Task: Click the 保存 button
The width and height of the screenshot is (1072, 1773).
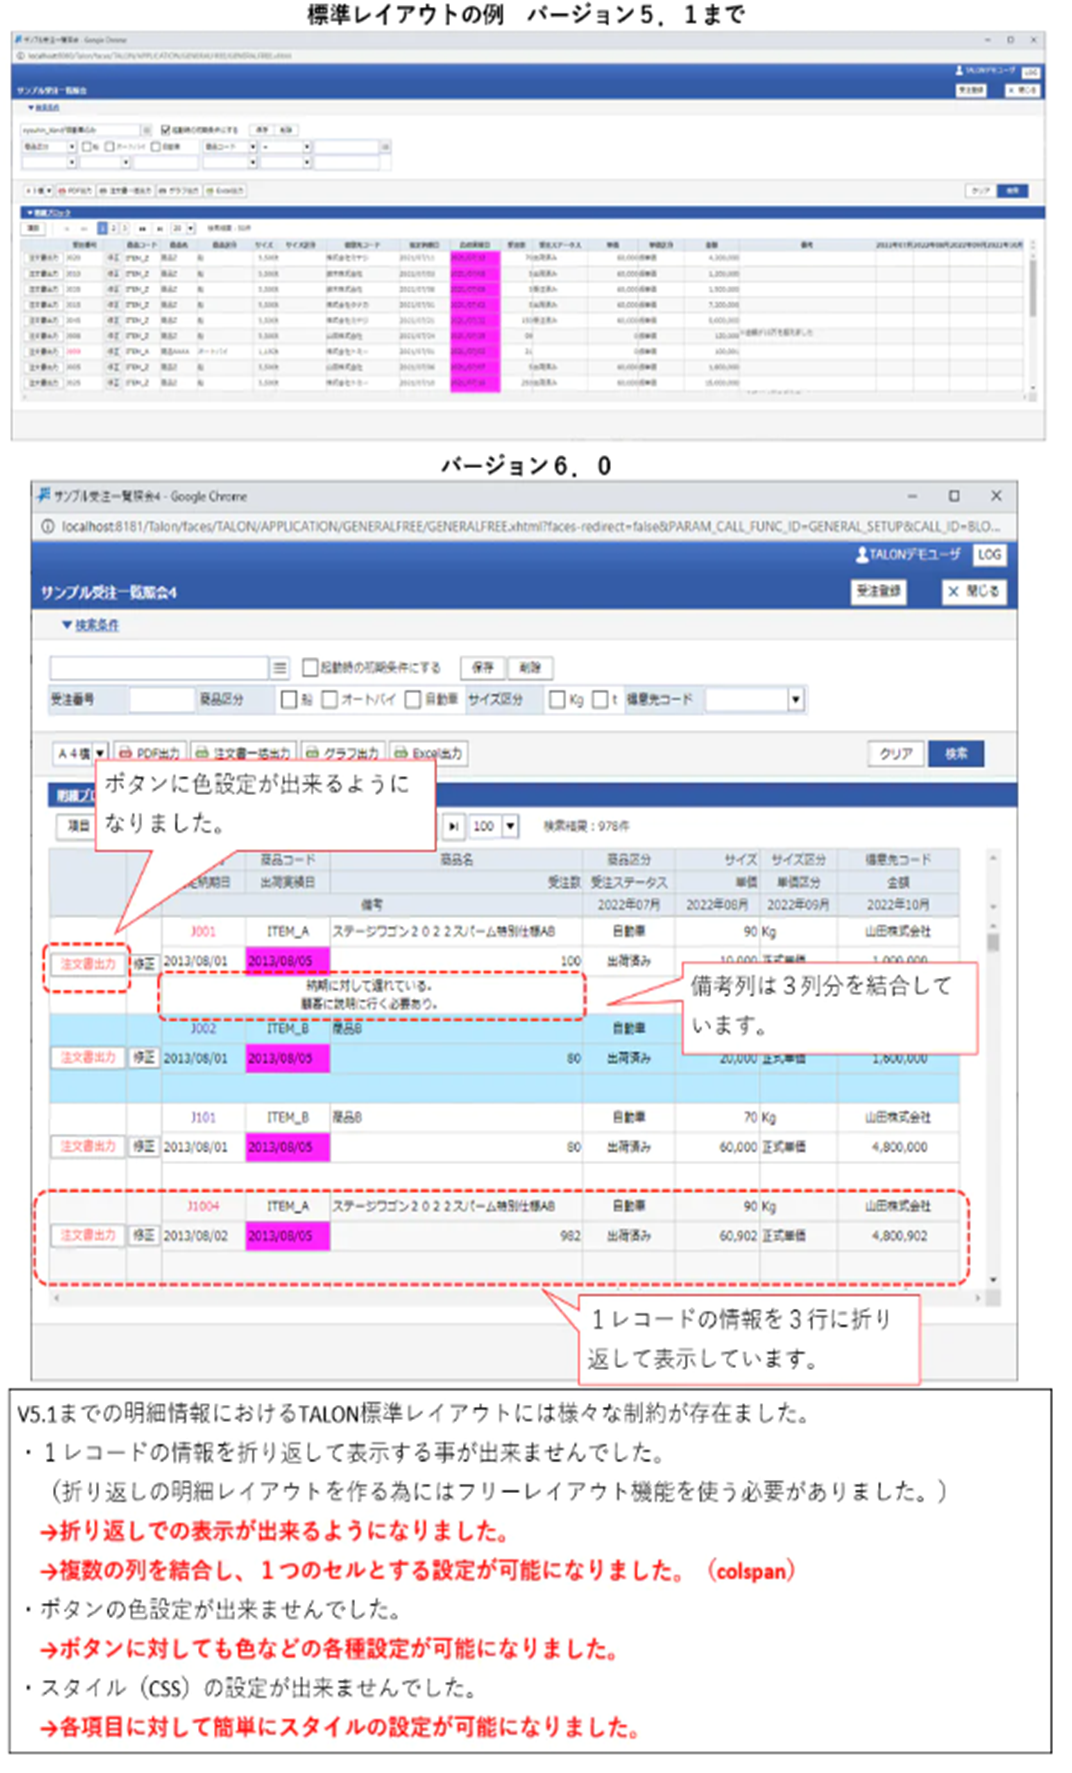Action: [x=482, y=667]
